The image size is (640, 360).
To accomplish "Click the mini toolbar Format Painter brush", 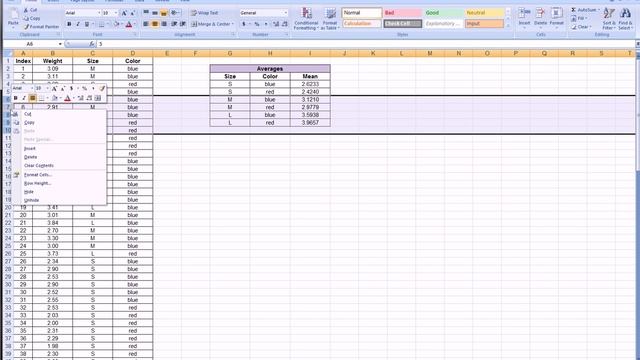I will 102,88.
